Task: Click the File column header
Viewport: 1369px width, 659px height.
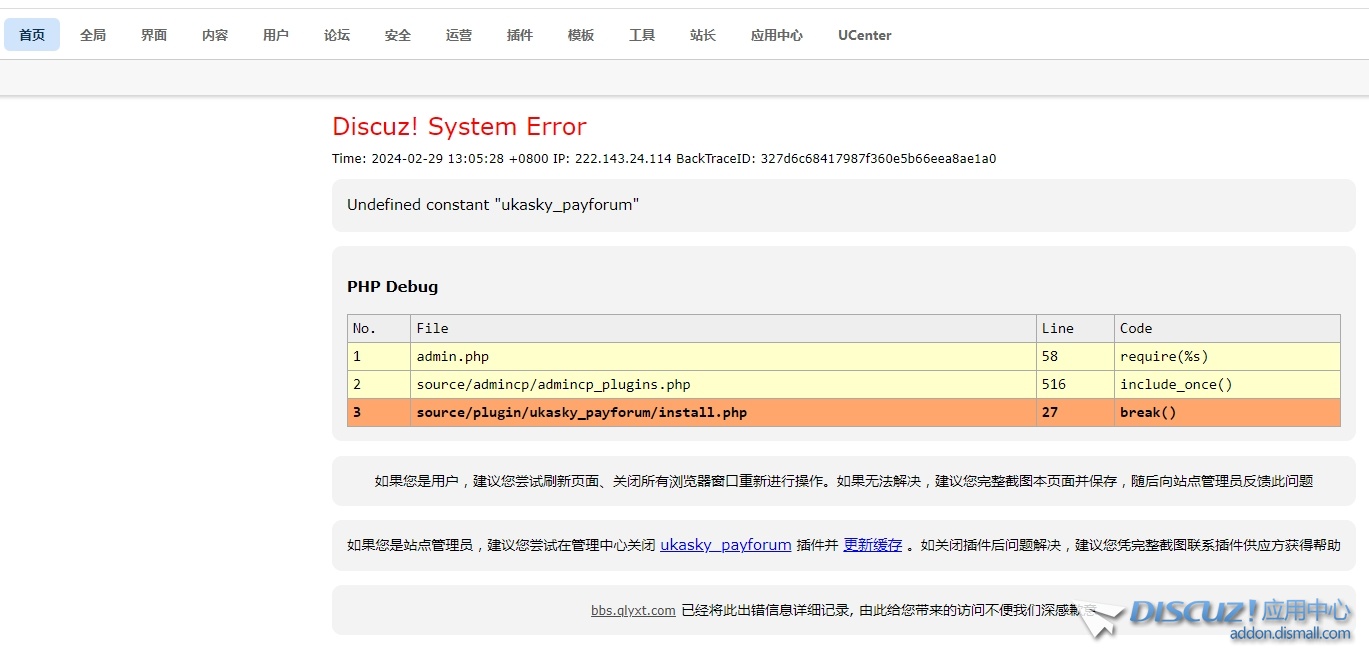Action: click(723, 328)
